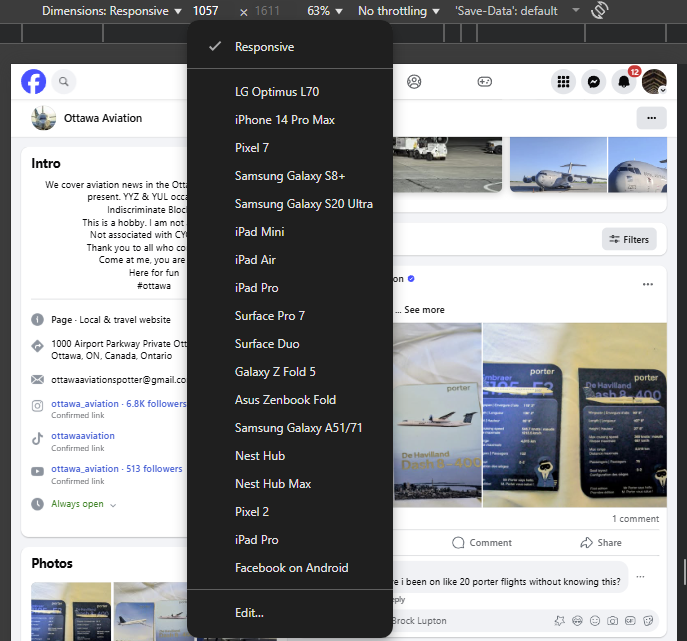This screenshot has width=687, height=641.
Task: Insert sticker in reply box
Action: click(x=648, y=621)
